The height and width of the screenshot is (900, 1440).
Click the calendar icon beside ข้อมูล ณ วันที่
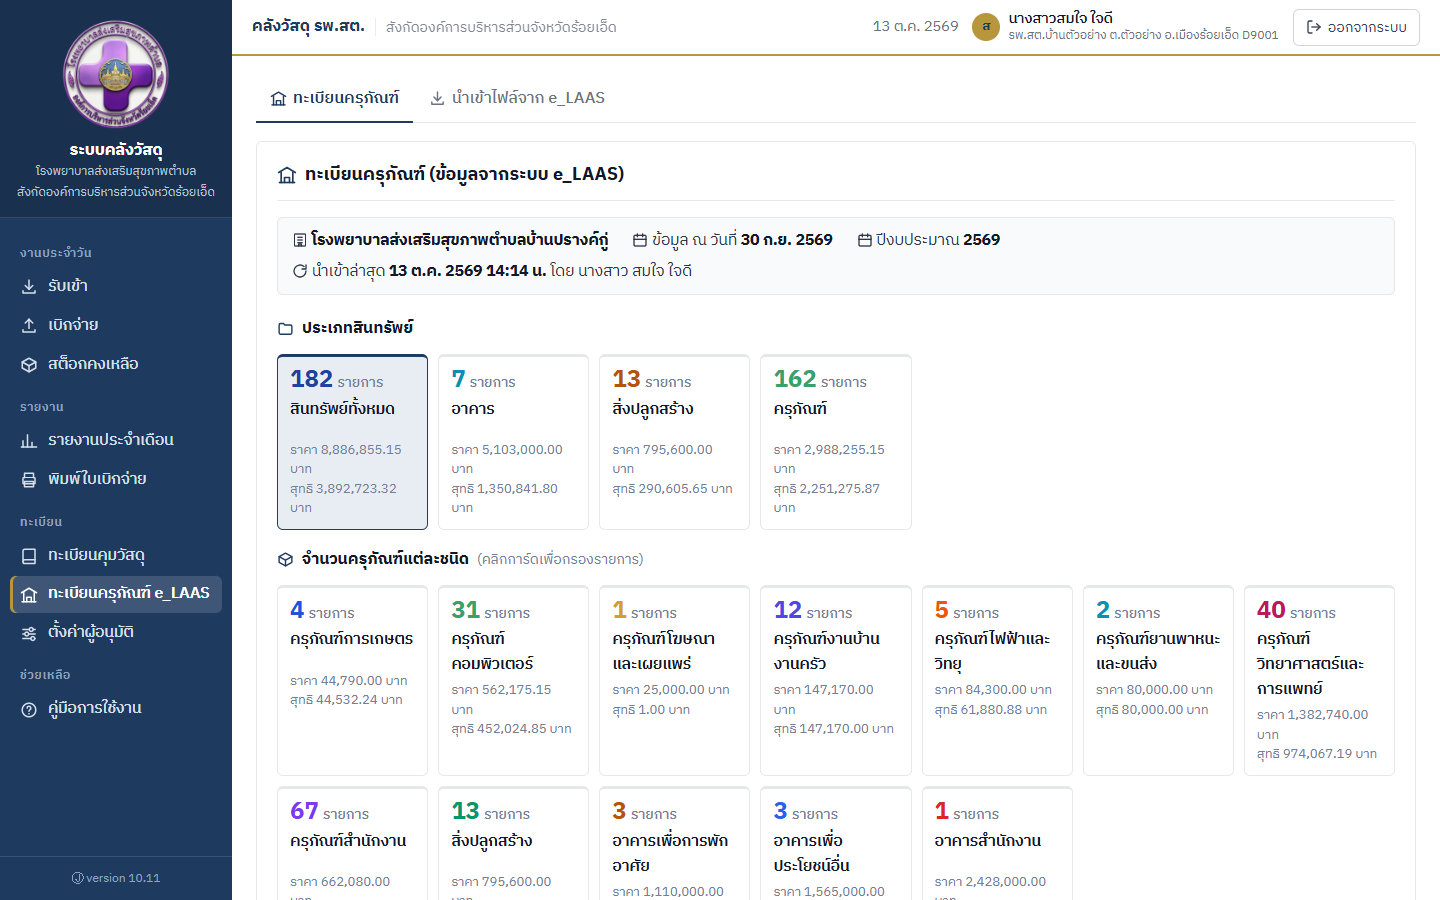pyautogui.click(x=640, y=240)
